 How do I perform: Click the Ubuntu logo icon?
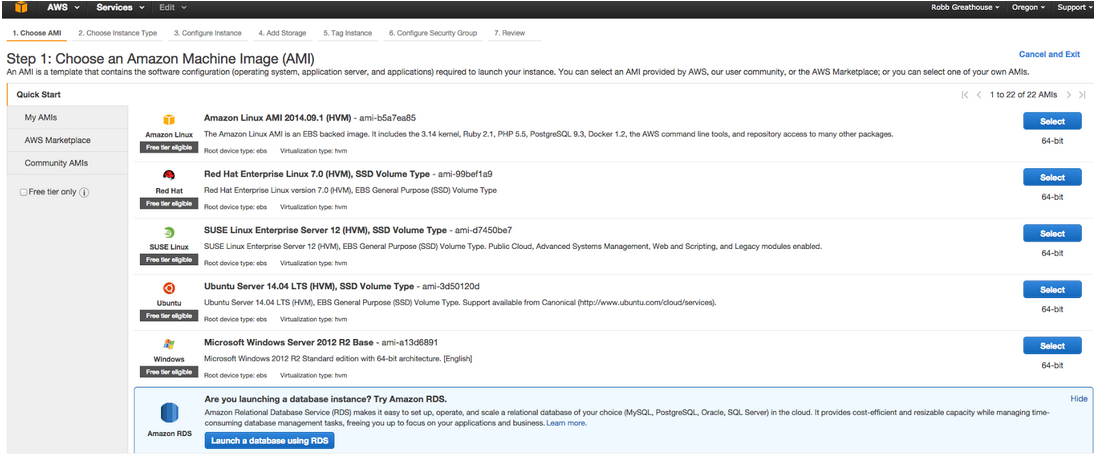coord(169,288)
